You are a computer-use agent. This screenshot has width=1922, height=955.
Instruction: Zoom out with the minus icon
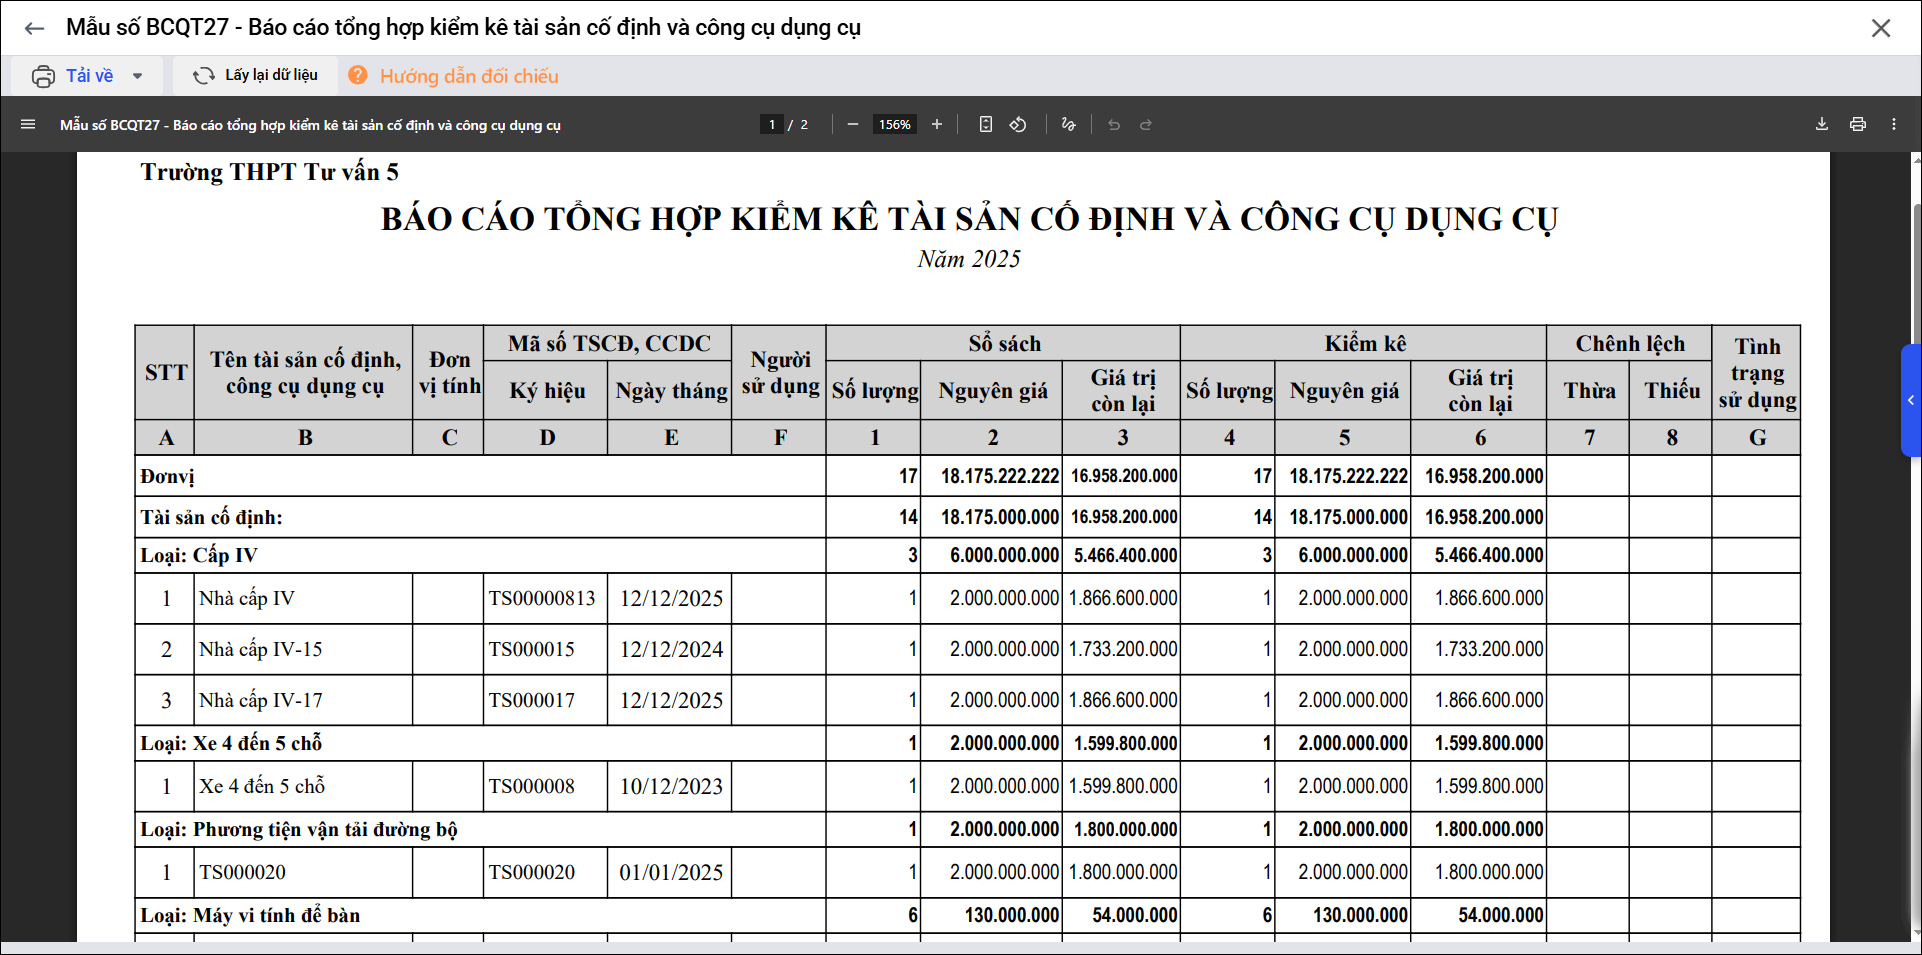click(852, 124)
